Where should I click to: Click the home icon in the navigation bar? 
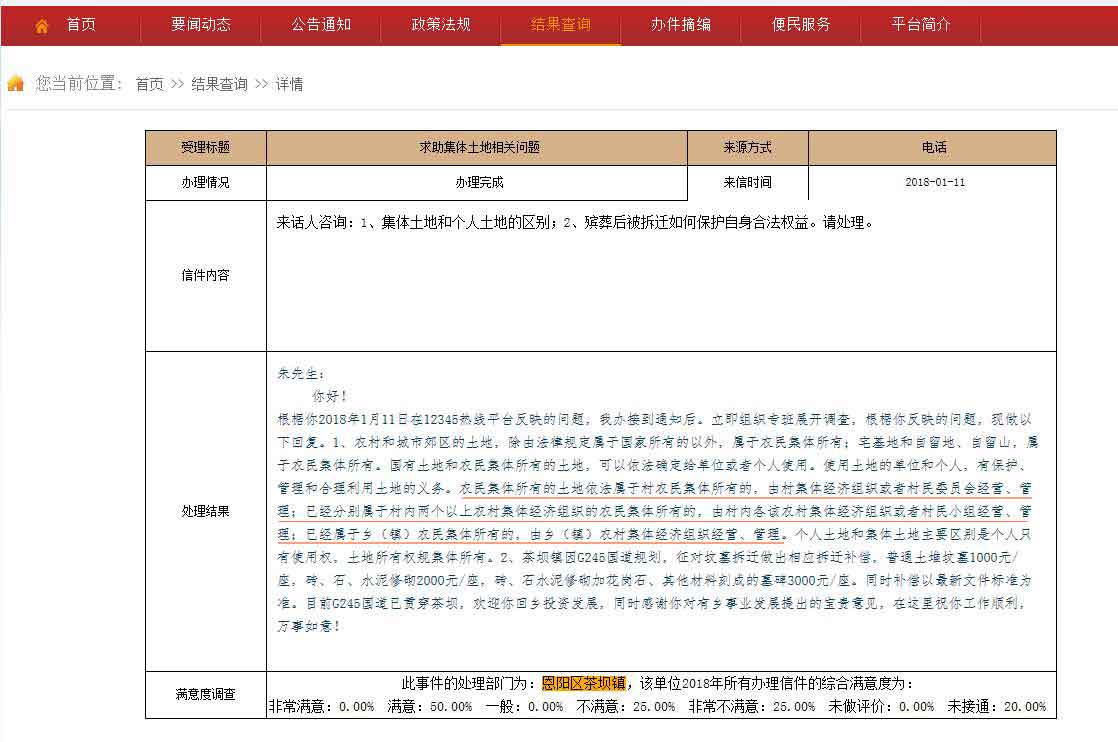(41, 26)
